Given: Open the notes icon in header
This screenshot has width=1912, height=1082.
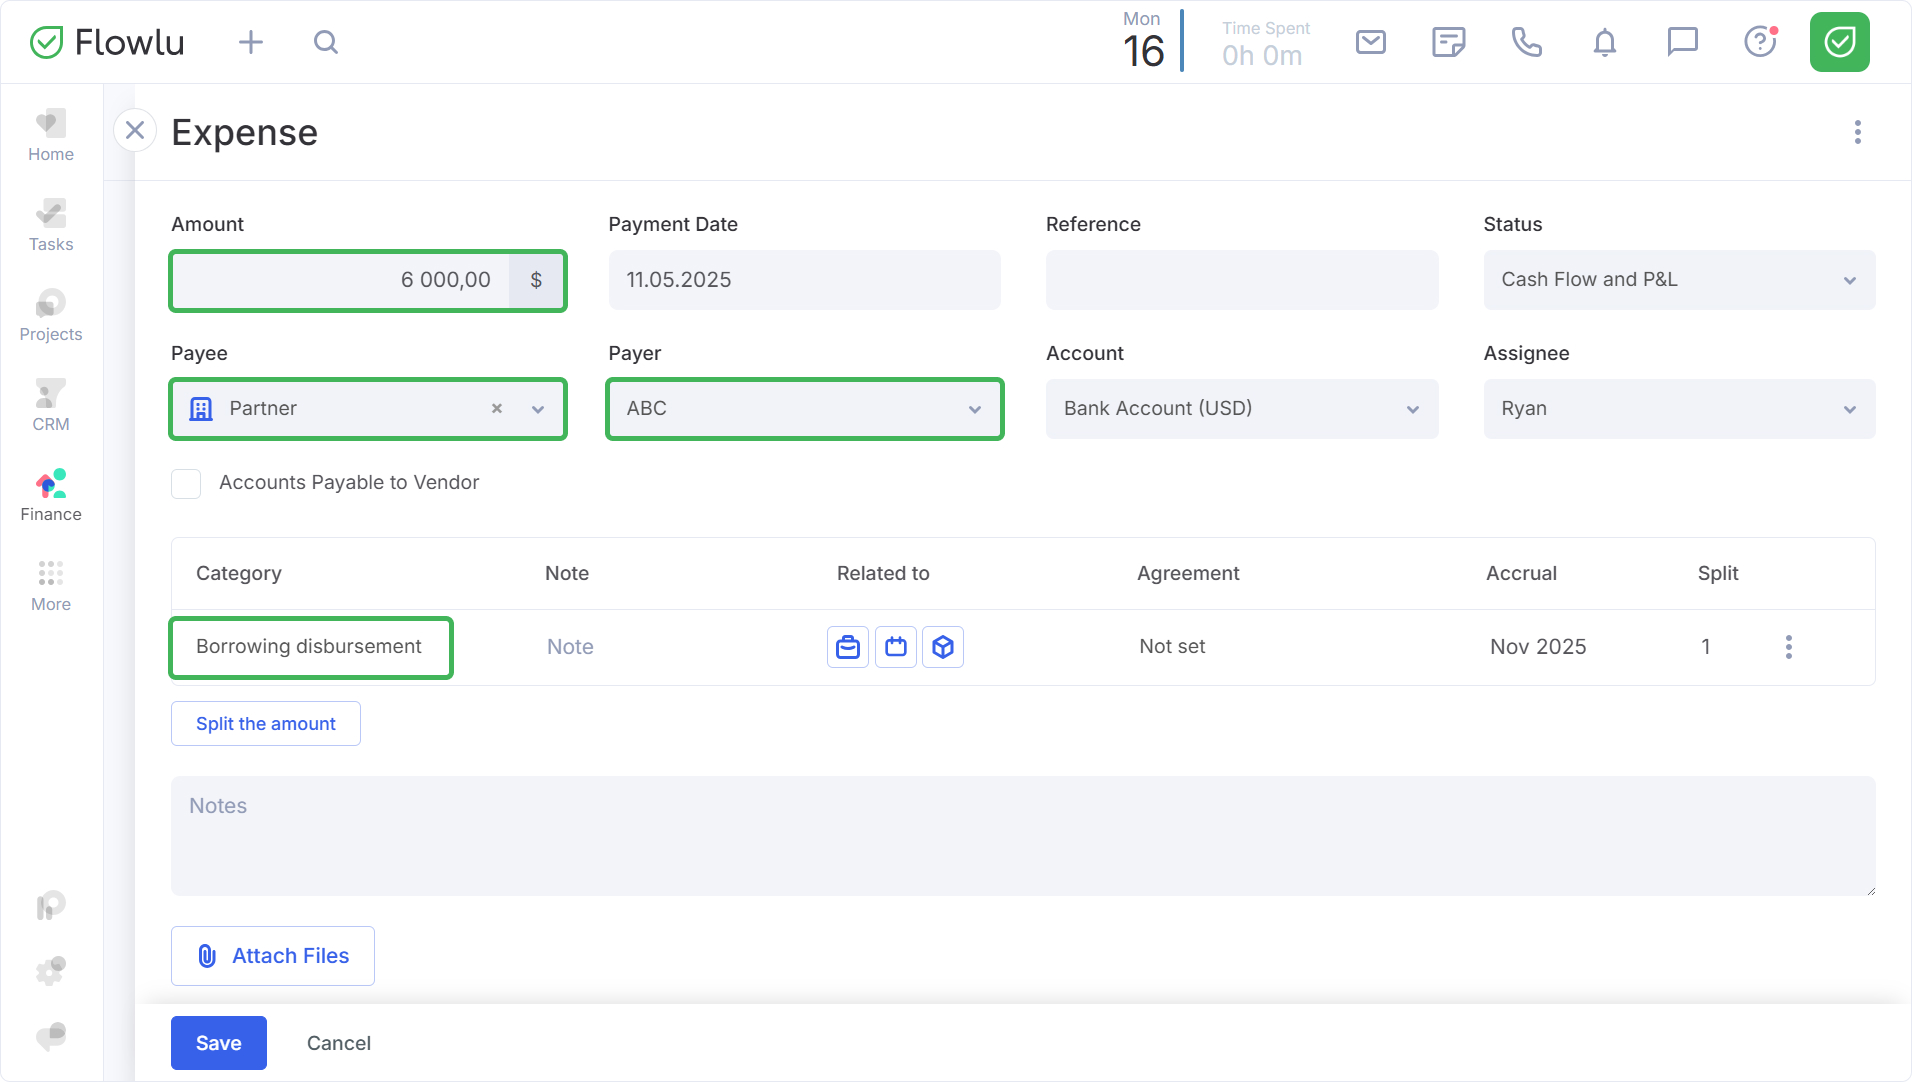Looking at the screenshot, I should point(1448,42).
